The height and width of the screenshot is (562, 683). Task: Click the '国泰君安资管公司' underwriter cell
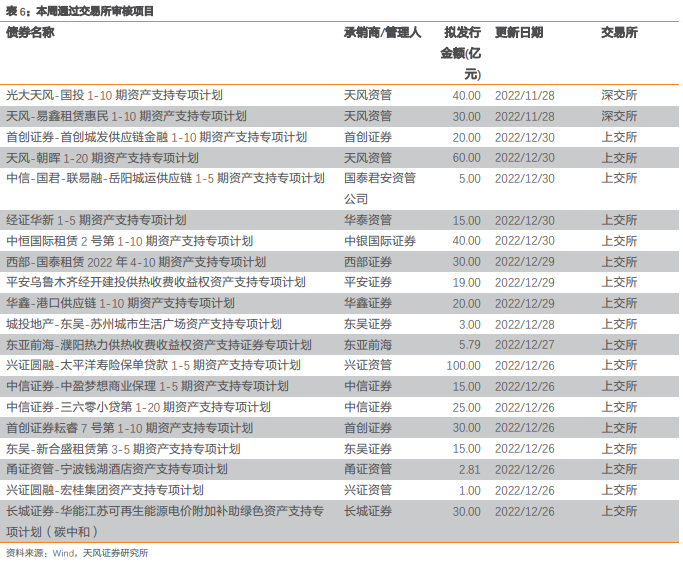(380, 189)
